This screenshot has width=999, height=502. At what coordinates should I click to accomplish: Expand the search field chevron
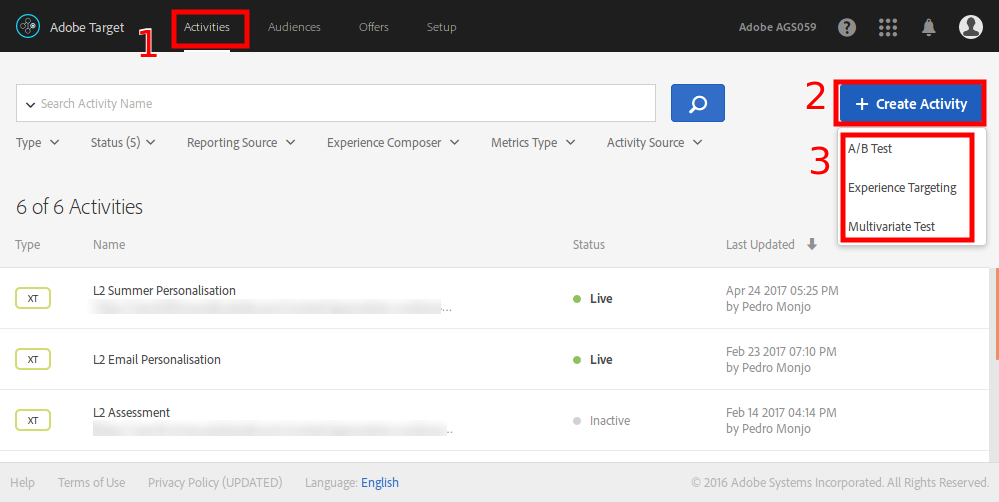coord(30,104)
